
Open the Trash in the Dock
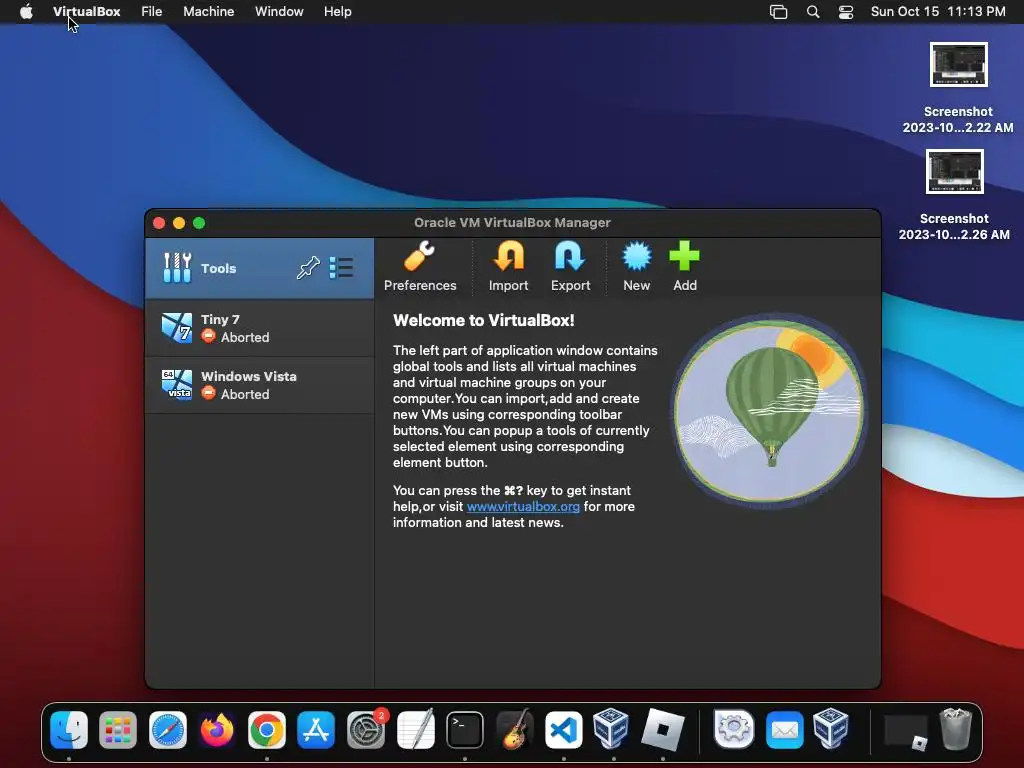[955, 729]
